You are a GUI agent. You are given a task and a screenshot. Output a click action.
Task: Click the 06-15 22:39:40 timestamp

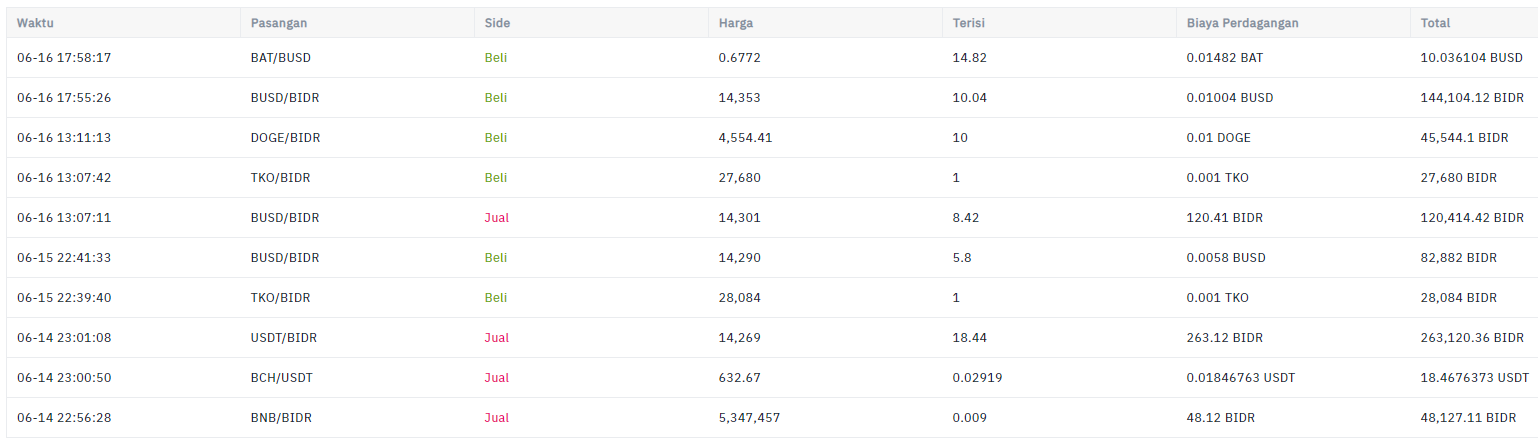(64, 298)
